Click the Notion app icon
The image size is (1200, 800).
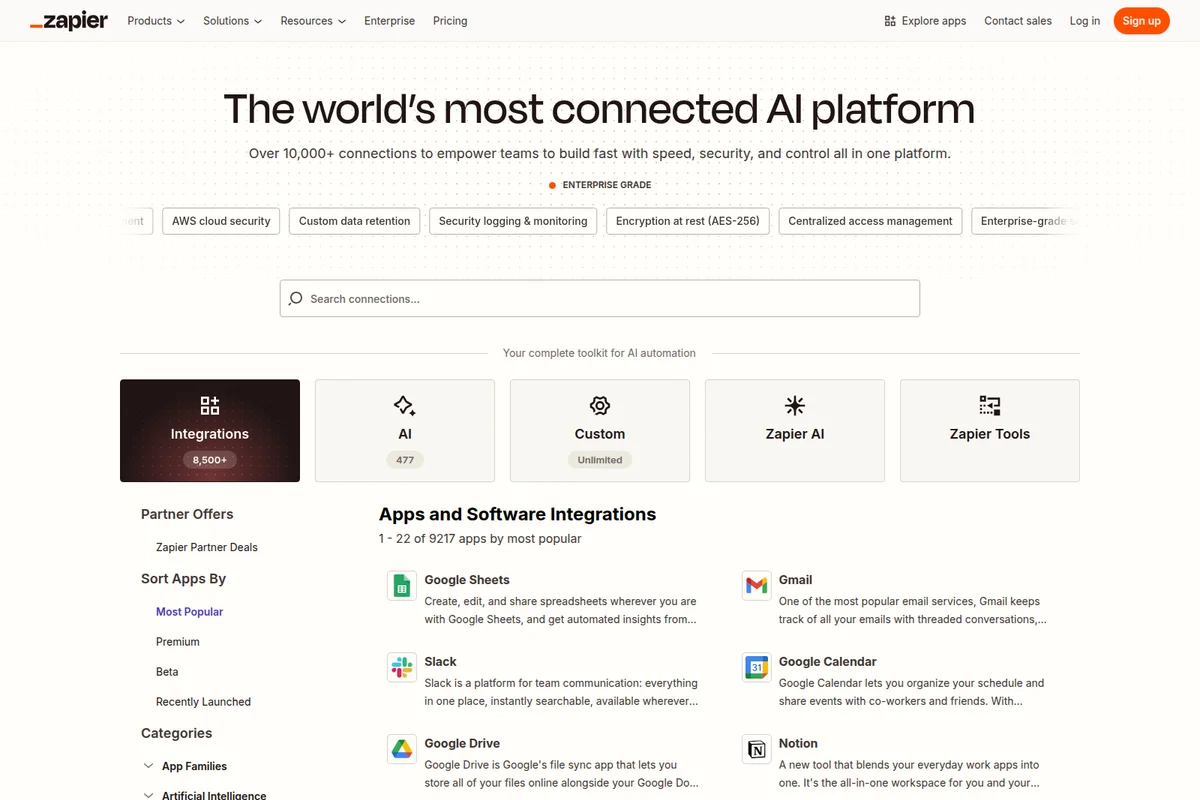(756, 749)
